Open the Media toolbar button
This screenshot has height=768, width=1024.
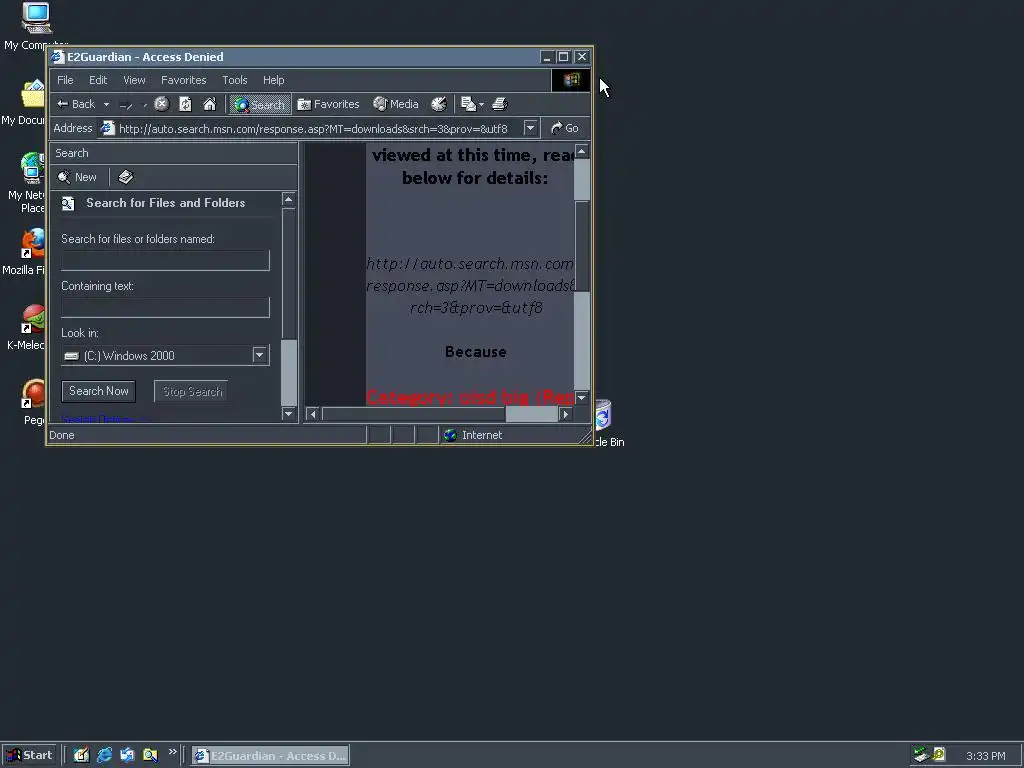(396, 104)
